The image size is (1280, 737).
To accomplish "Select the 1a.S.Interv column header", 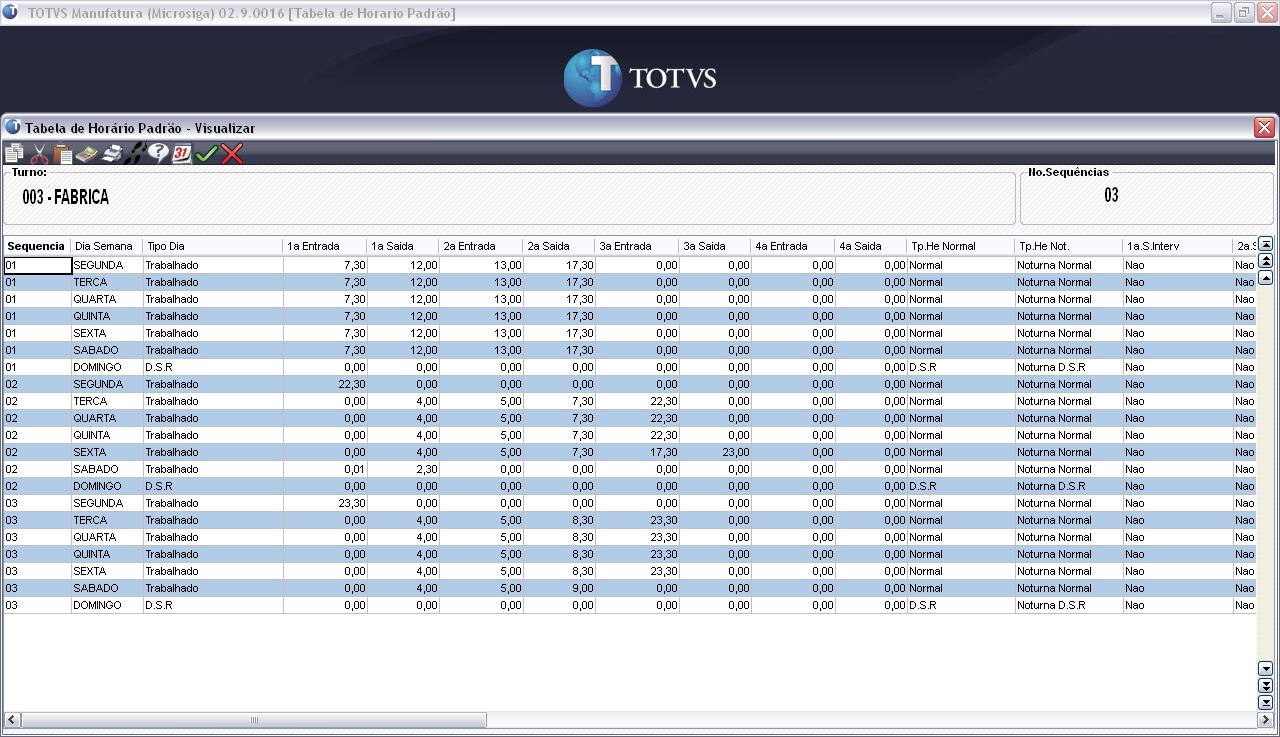I will tap(1177, 246).
